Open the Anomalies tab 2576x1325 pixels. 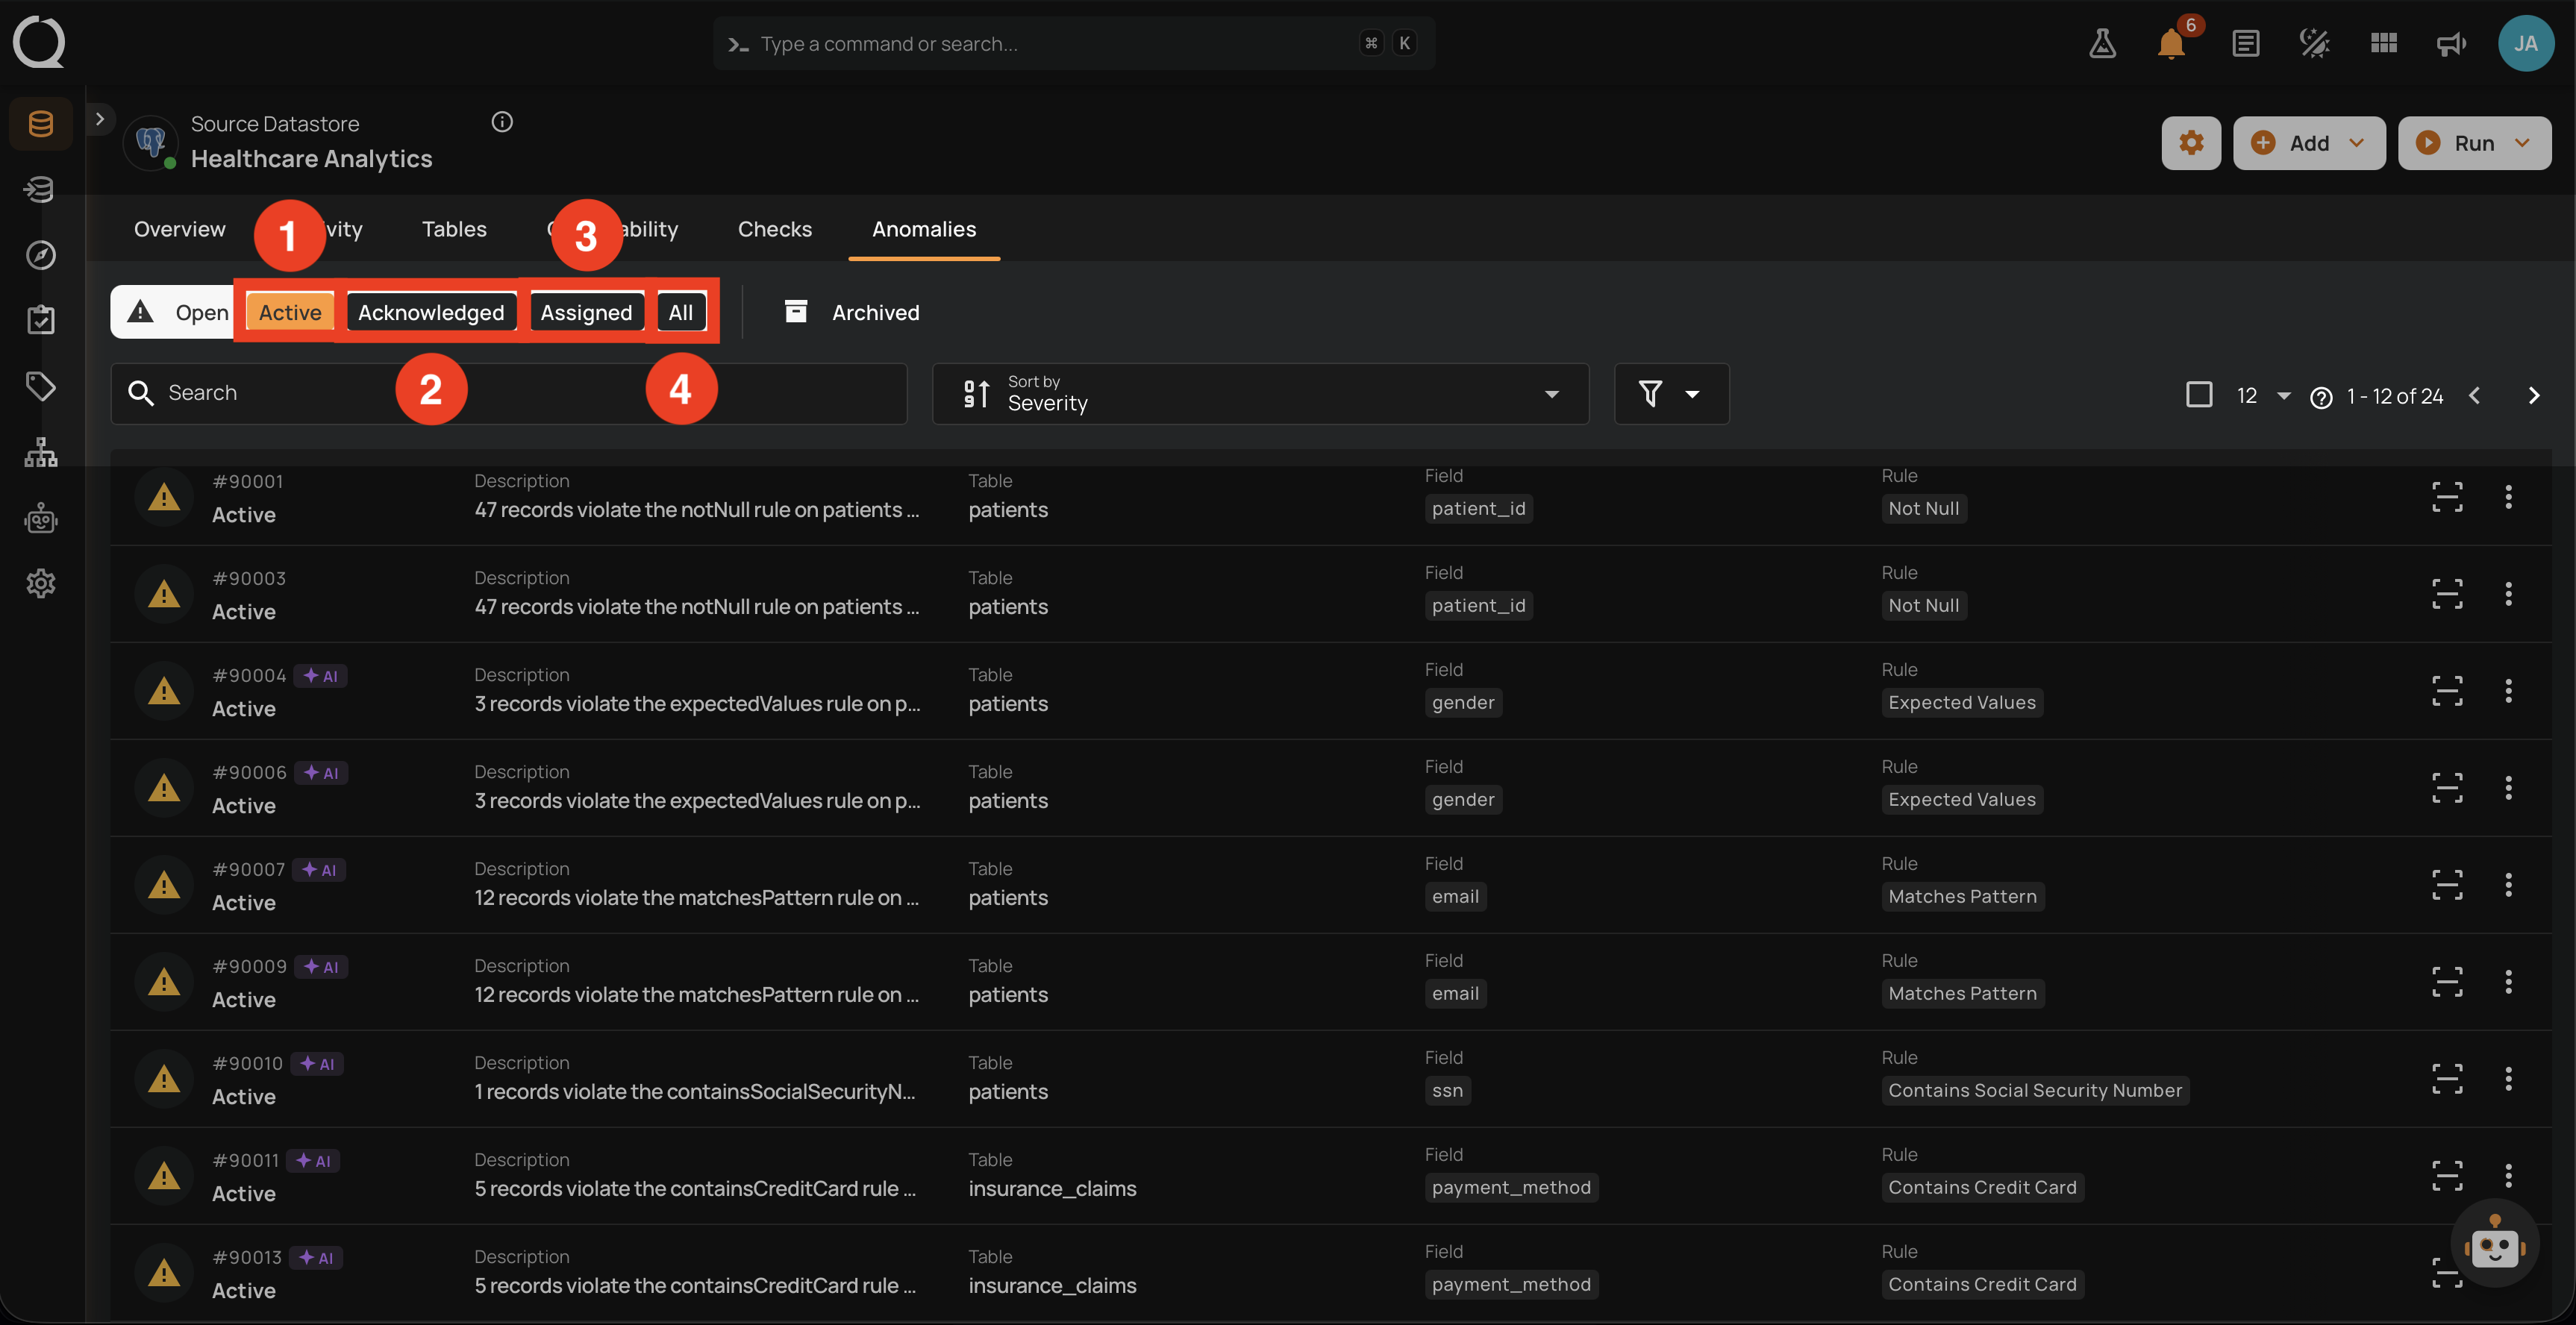pyautogui.click(x=924, y=229)
